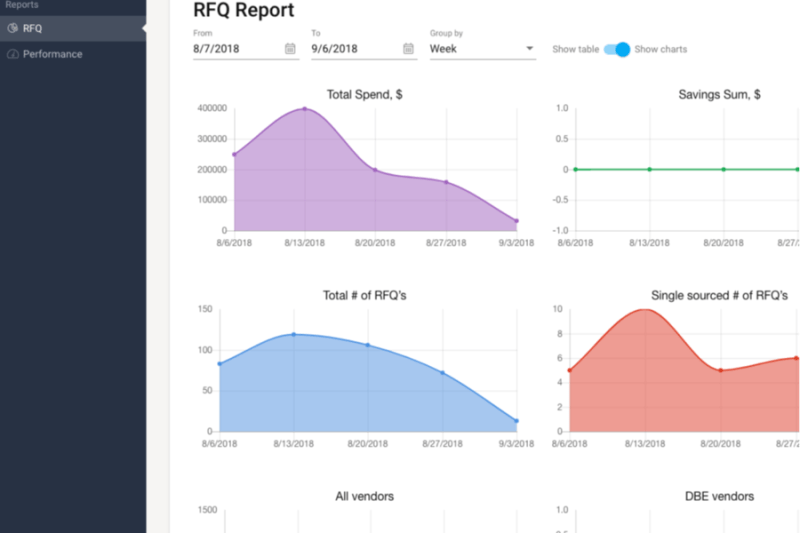The image size is (800, 533).
Task: Click the To date field showing 9/6/2018
Action: pyautogui.click(x=354, y=48)
